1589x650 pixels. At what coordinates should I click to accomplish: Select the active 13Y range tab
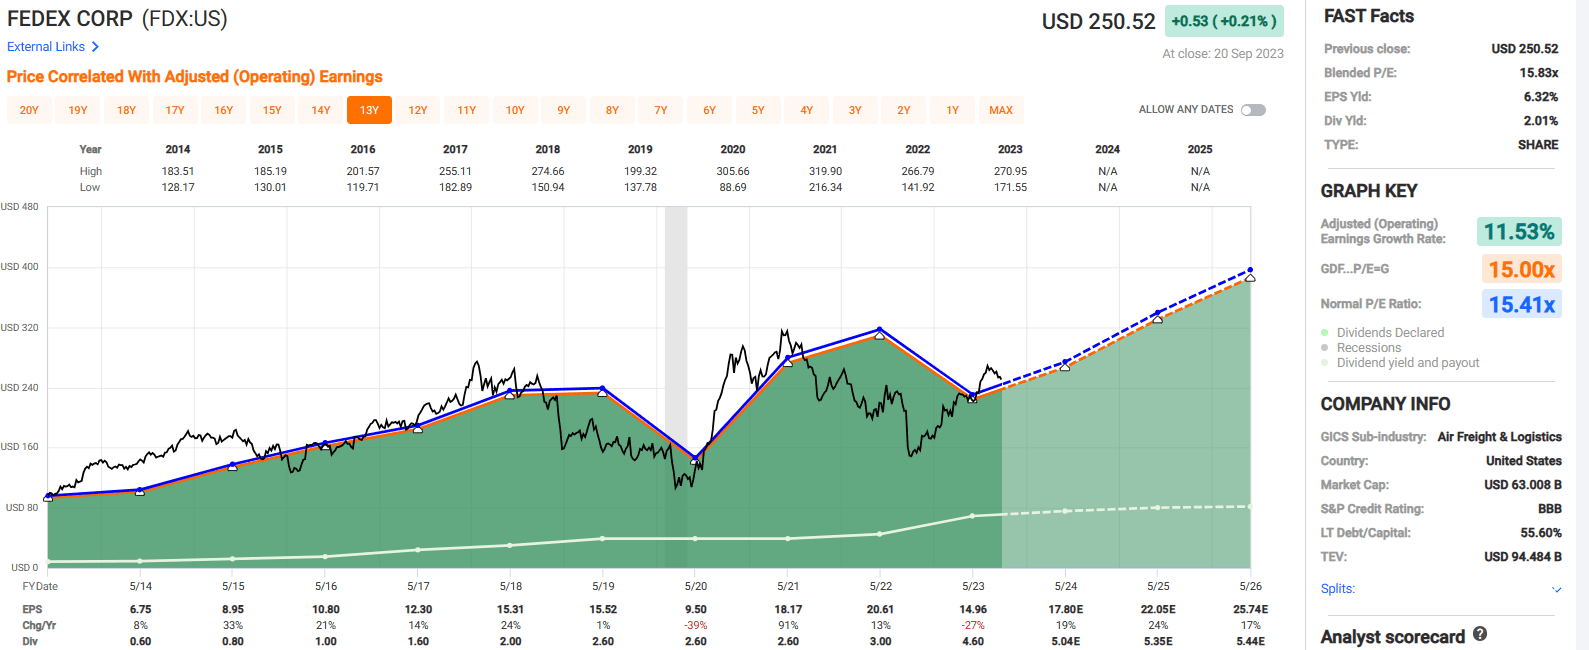tap(369, 110)
